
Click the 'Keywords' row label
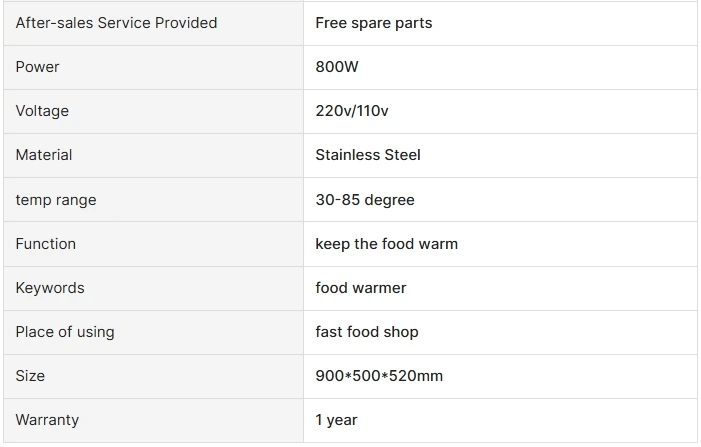click(50, 288)
